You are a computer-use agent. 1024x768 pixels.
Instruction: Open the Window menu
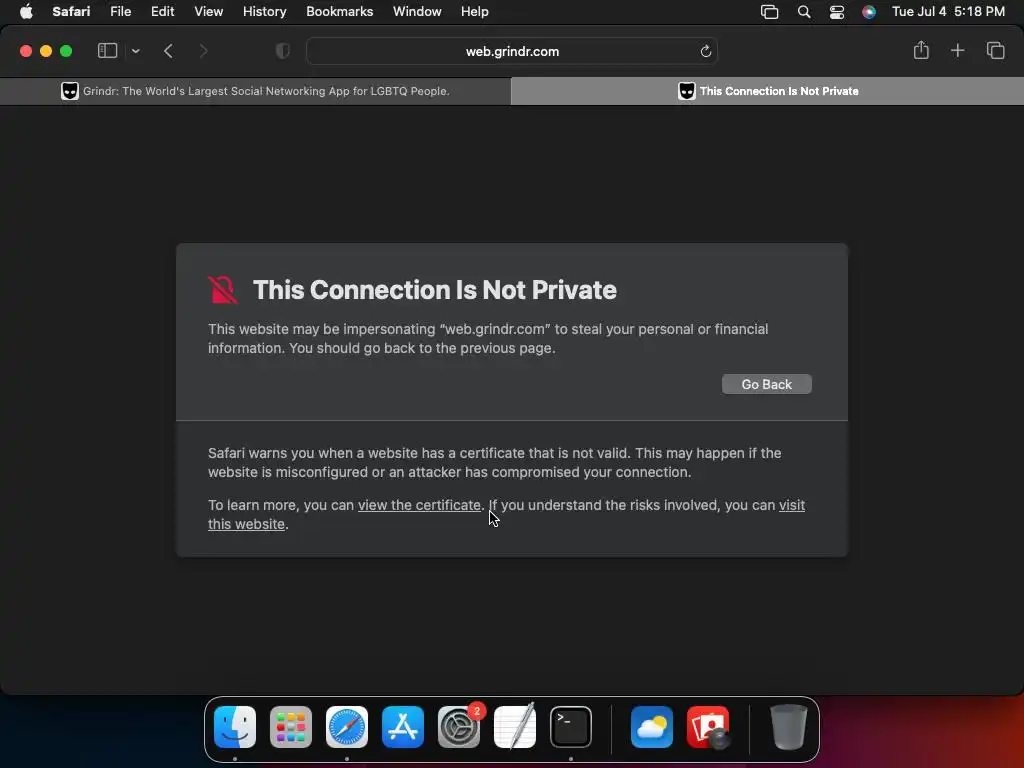click(x=417, y=12)
